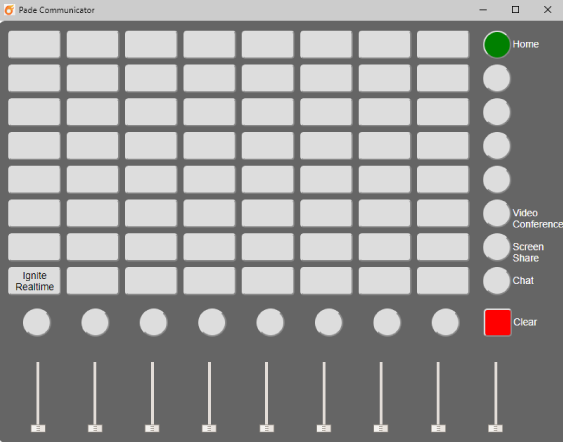
Task: Click the pad left of the Screen Share button
Action: pos(443,247)
